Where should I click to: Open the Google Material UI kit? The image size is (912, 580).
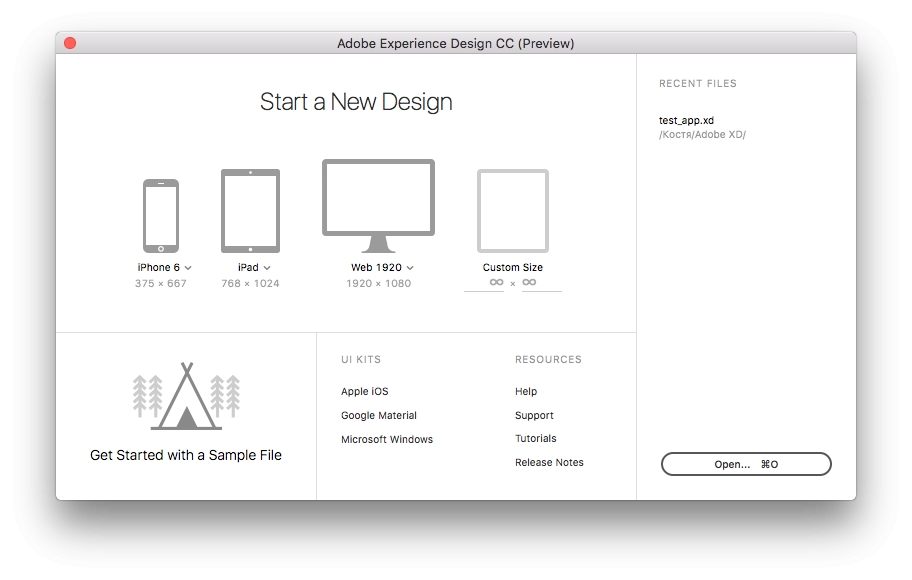379,415
